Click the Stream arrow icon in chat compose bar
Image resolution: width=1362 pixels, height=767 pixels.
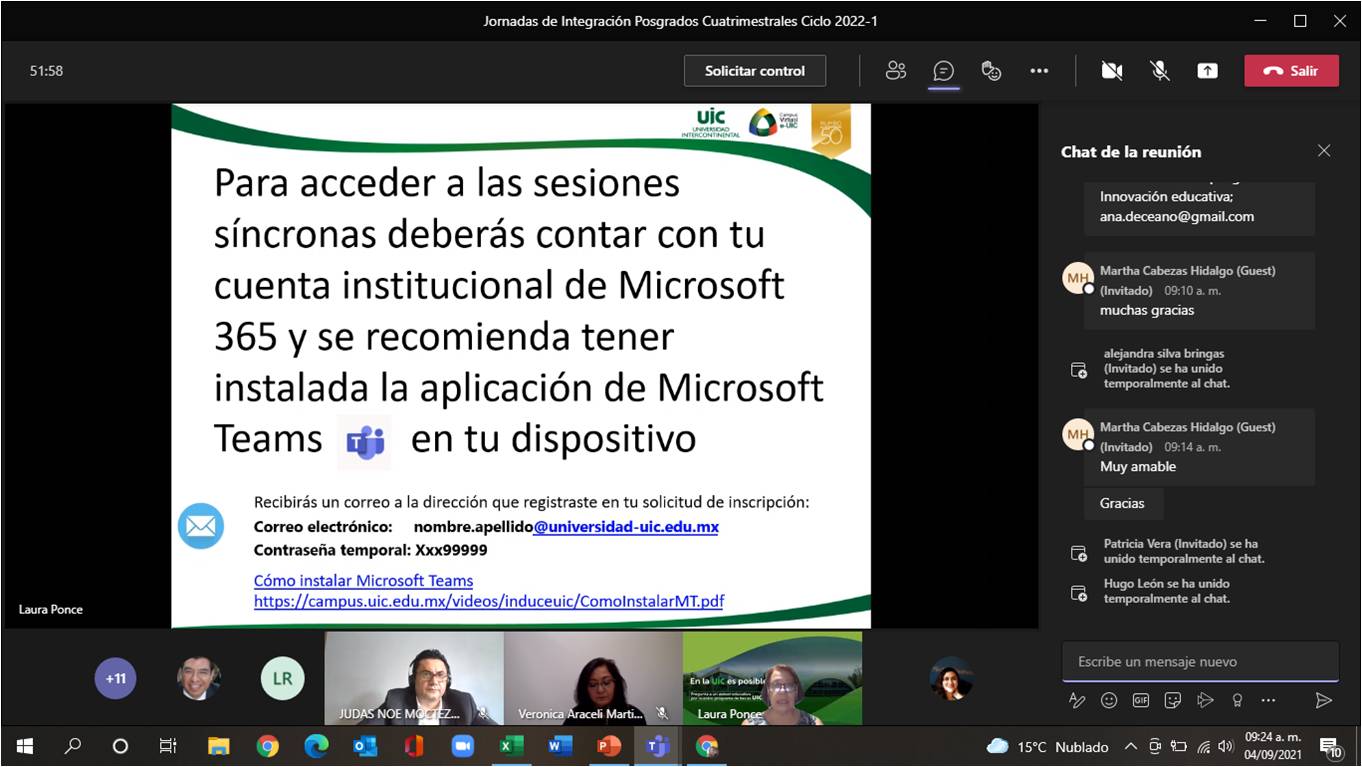(x=1205, y=701)
